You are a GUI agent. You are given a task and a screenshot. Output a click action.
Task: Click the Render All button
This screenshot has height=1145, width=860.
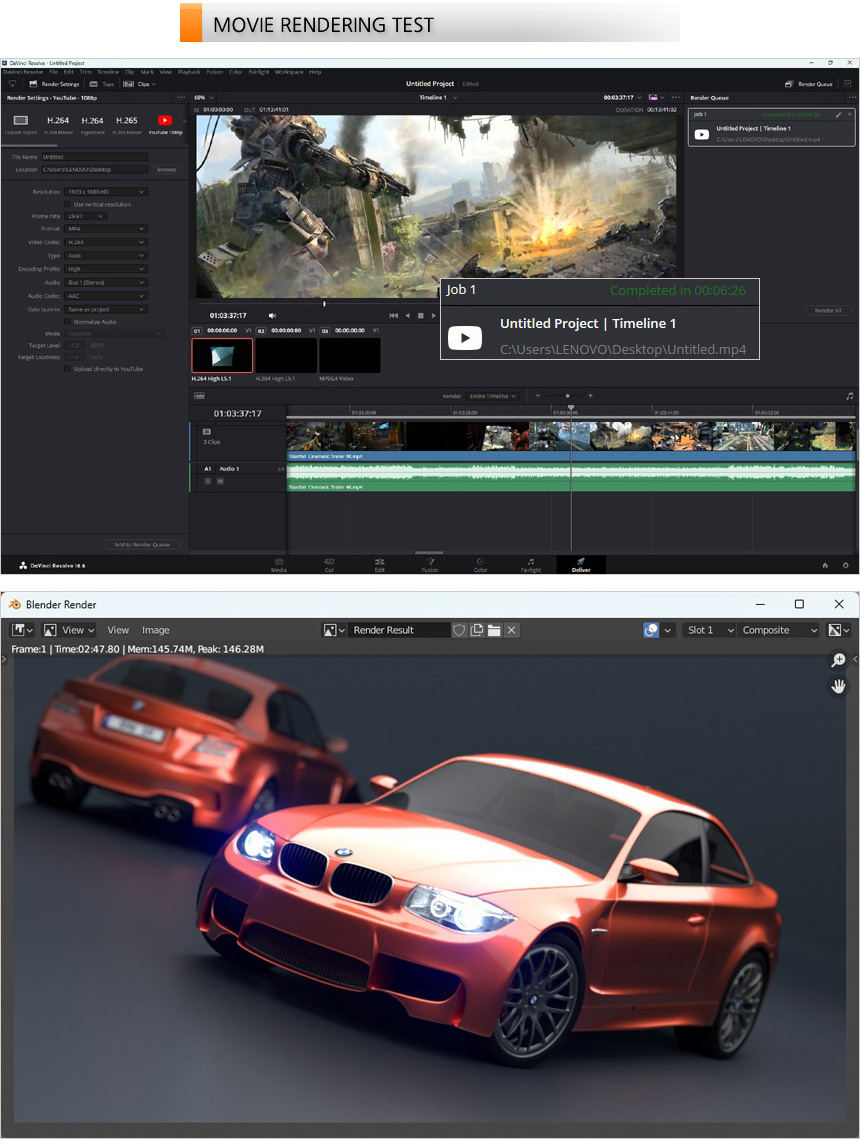point(828,310)
